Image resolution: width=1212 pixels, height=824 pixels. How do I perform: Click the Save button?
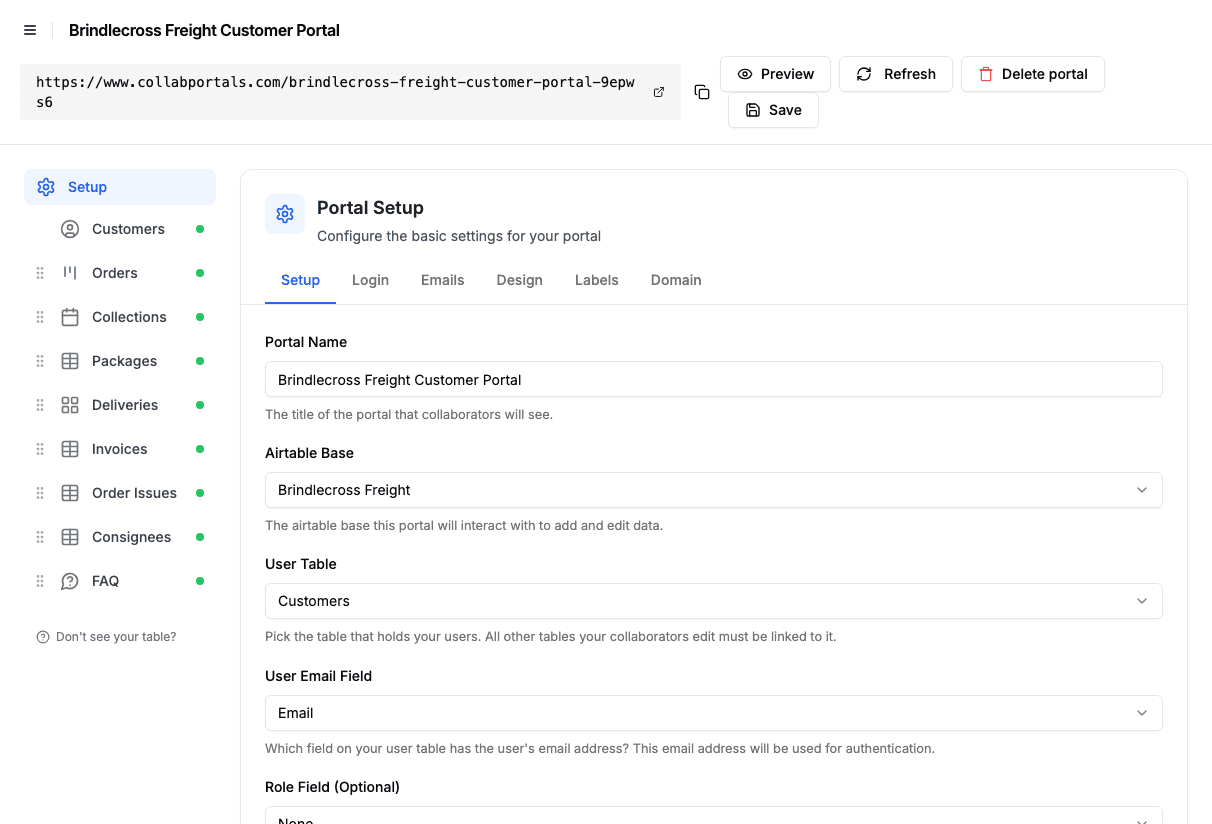tap(773, 110)
